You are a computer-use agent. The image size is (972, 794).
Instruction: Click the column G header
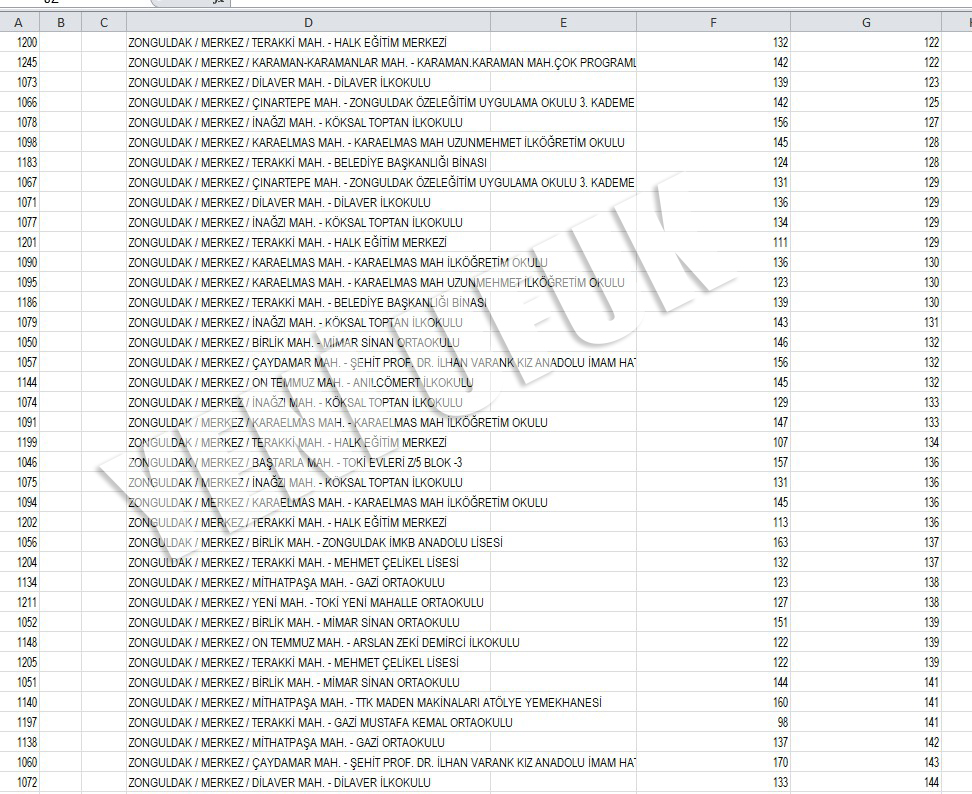866,22
